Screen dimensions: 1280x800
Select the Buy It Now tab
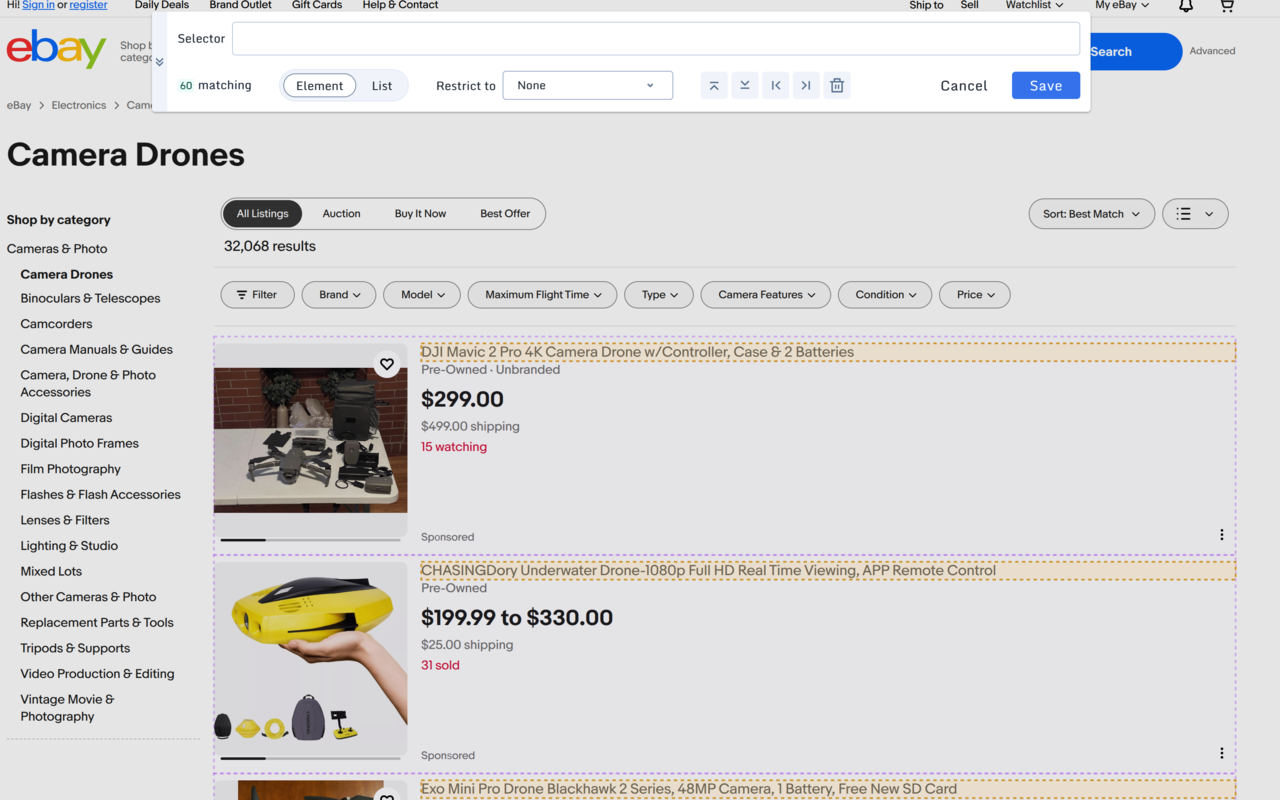click(x=420, y=214)
